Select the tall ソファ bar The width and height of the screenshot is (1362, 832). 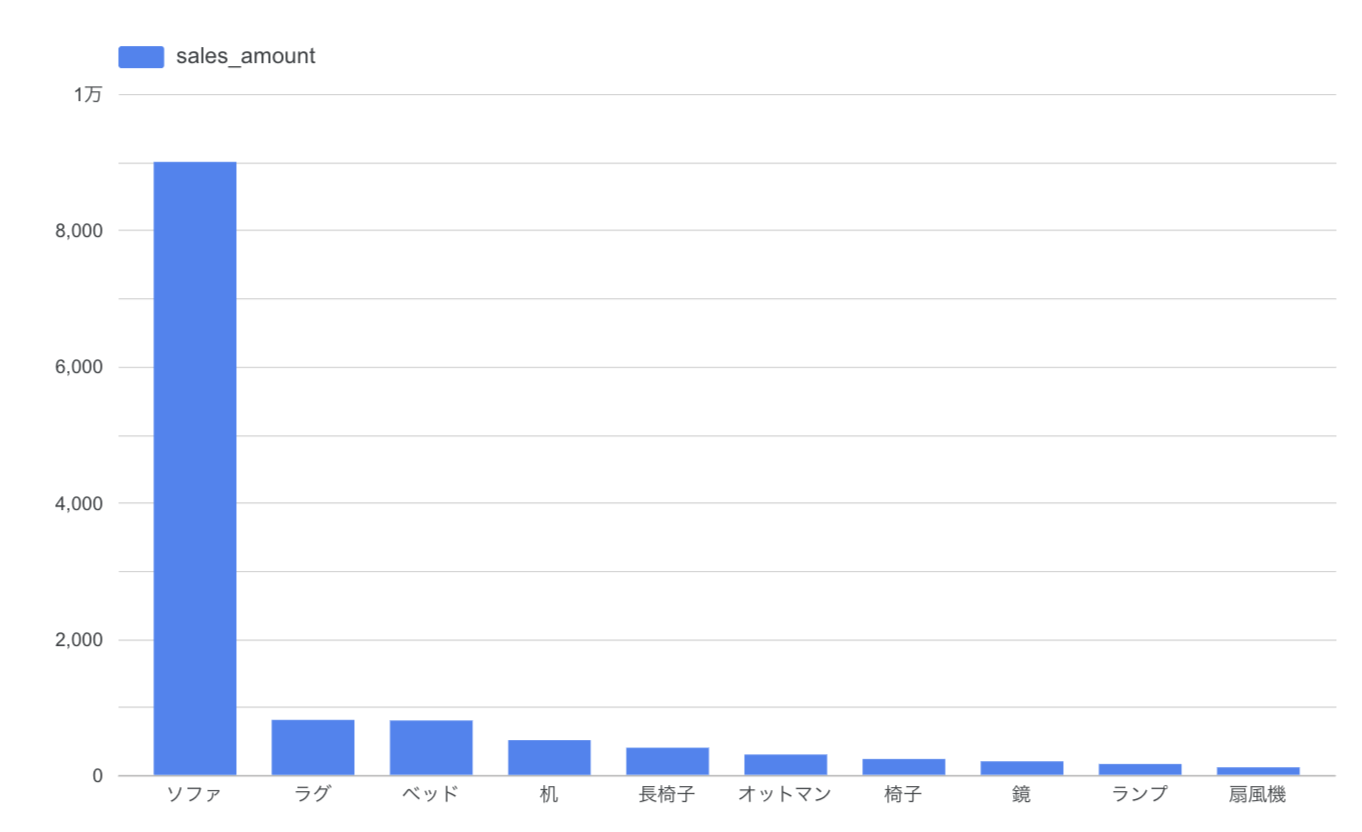coord(195,468)
